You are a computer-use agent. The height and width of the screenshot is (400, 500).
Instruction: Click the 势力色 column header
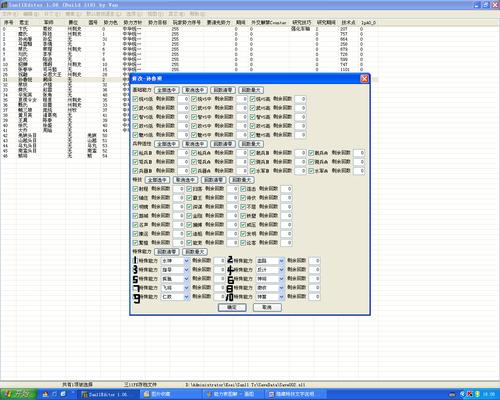pos(110,23)
